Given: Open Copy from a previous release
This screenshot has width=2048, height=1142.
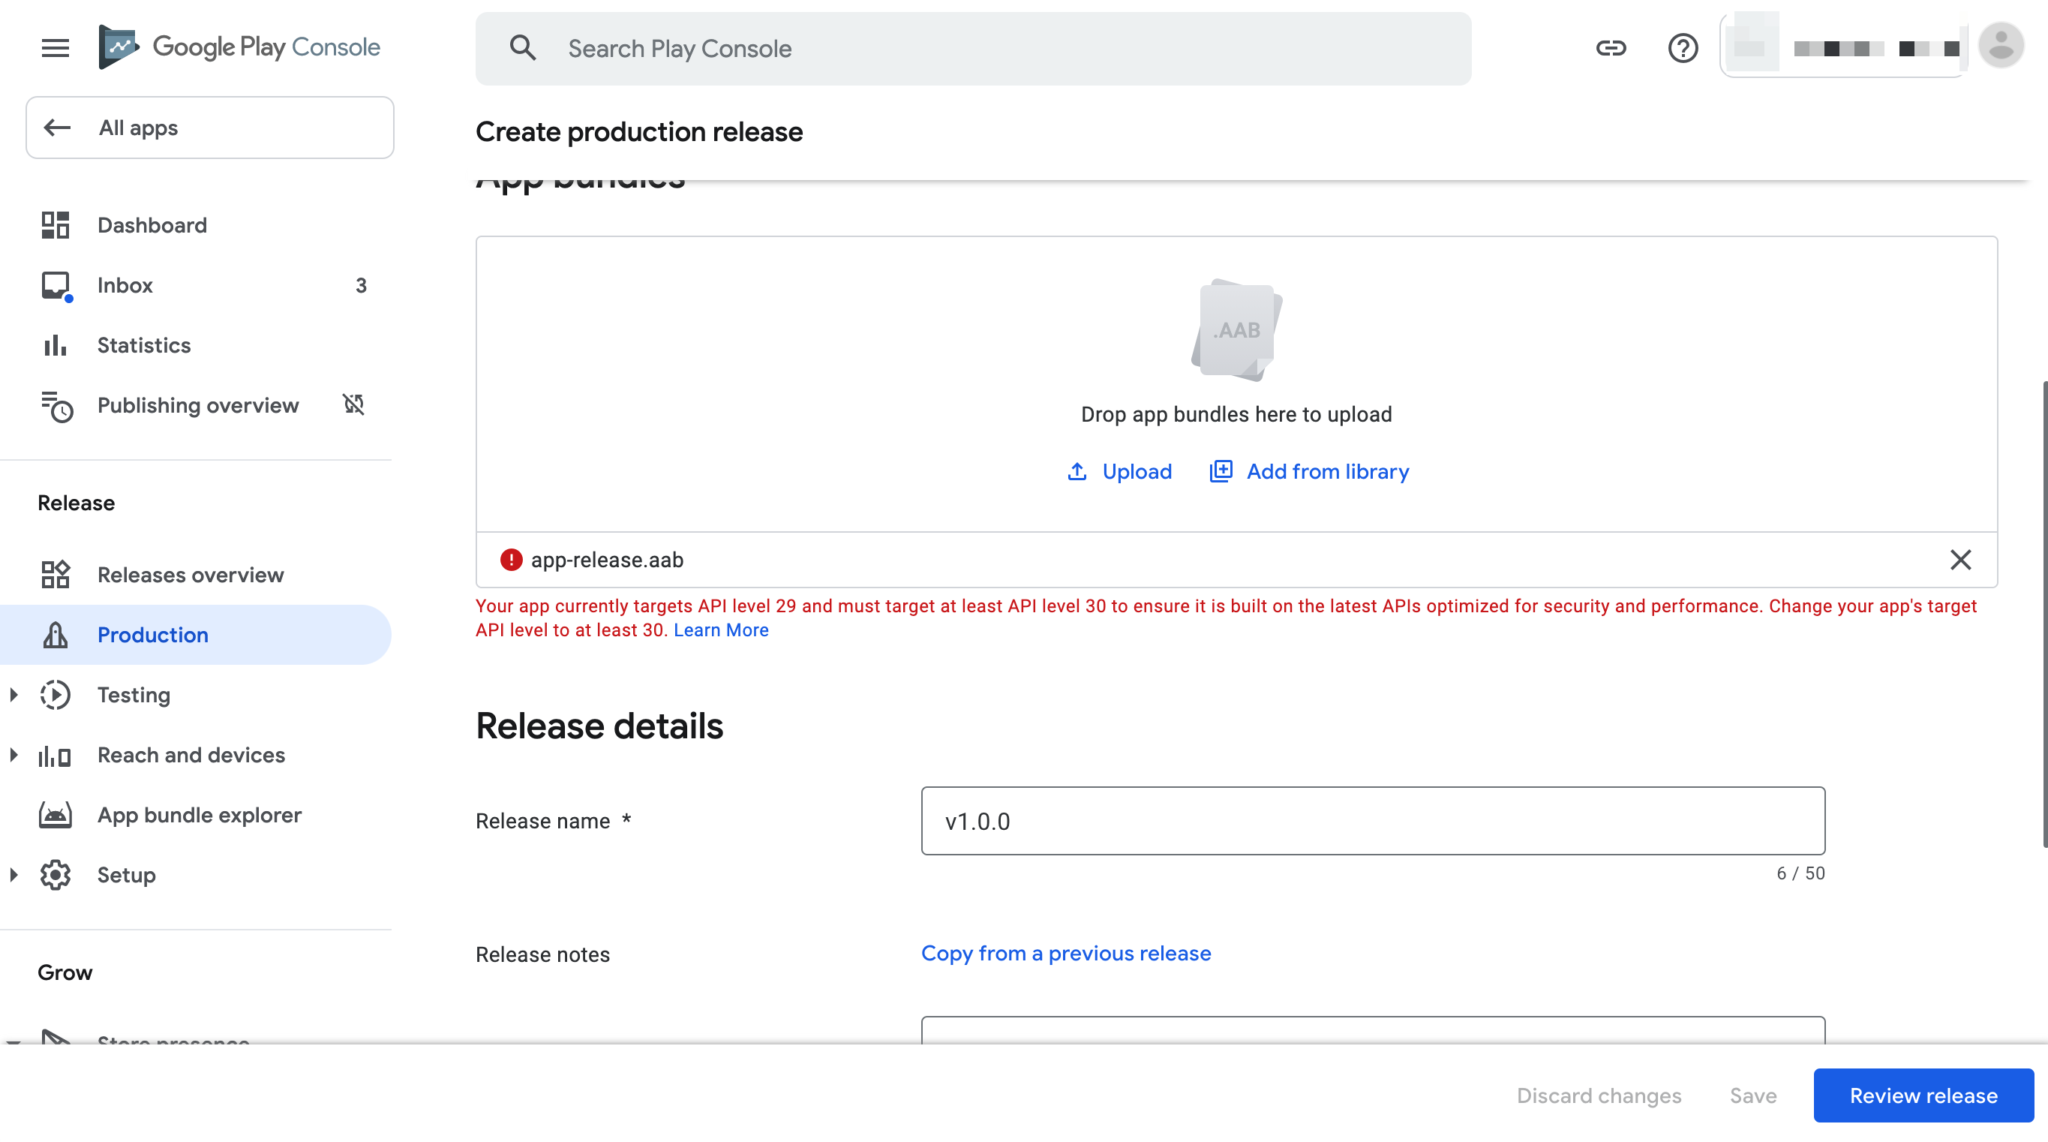Looking at the screenshot, I should point(1065,953).
